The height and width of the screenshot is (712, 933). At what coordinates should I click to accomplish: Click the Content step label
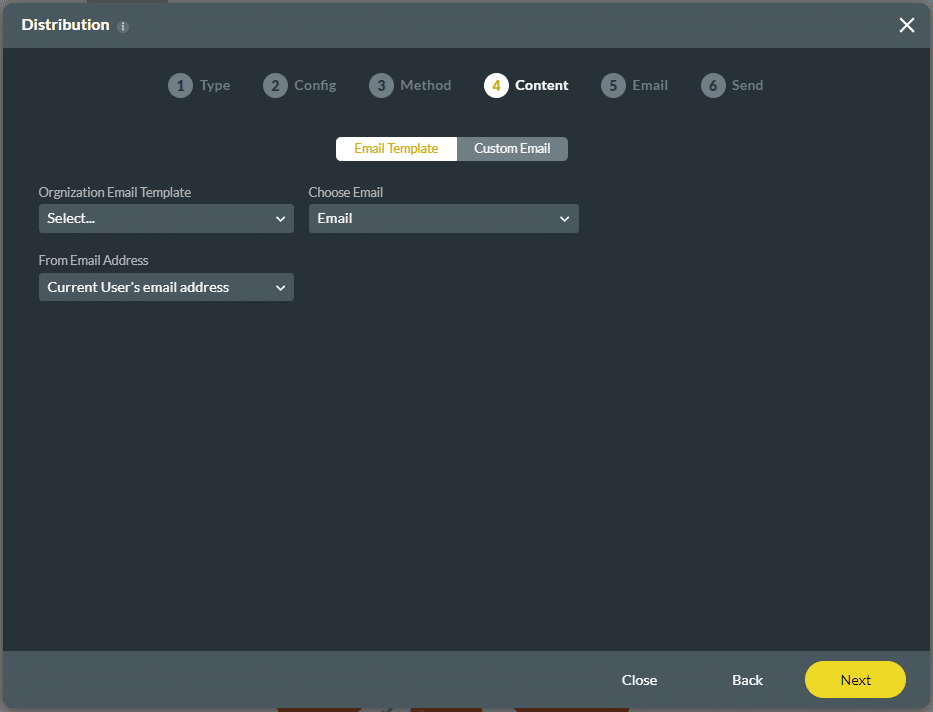coord(541,85)
